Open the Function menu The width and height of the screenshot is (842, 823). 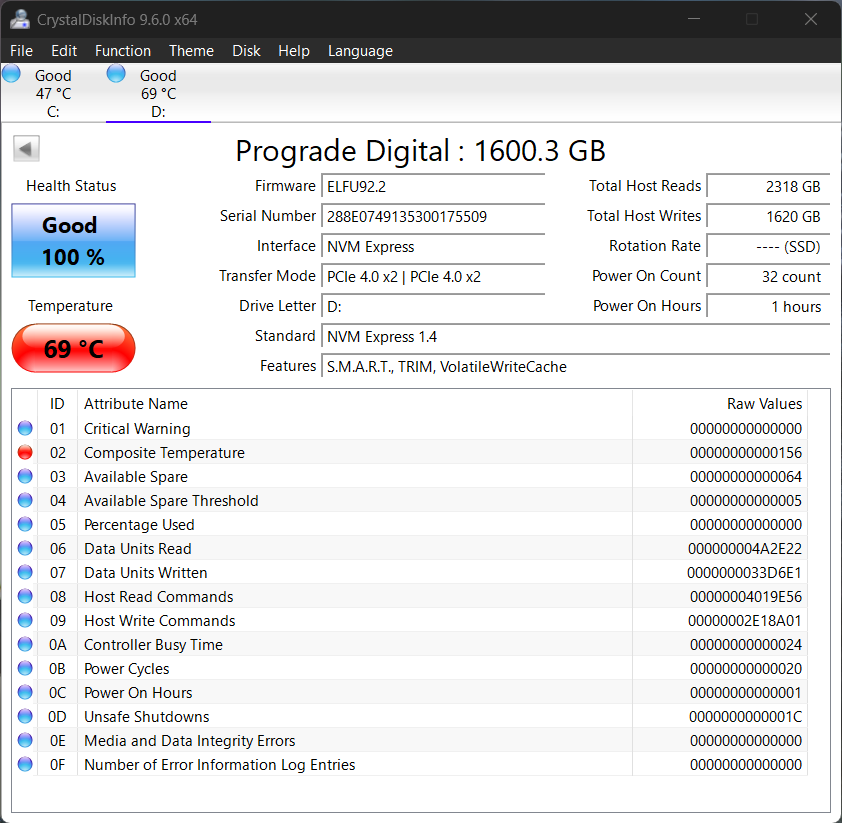123,51
